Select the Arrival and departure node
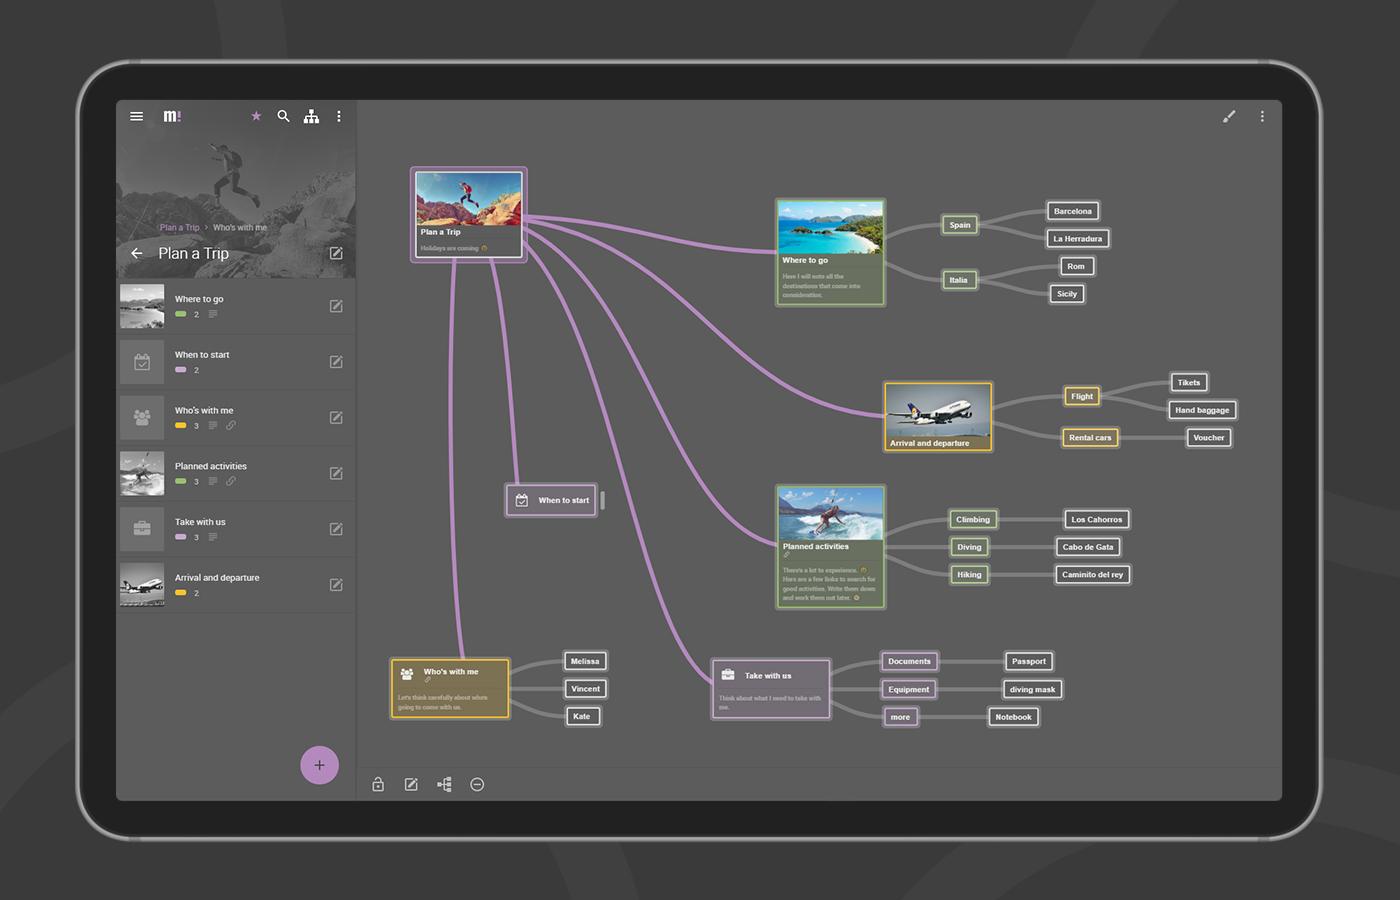This screenshot has width=1400, height=900. 938,417
